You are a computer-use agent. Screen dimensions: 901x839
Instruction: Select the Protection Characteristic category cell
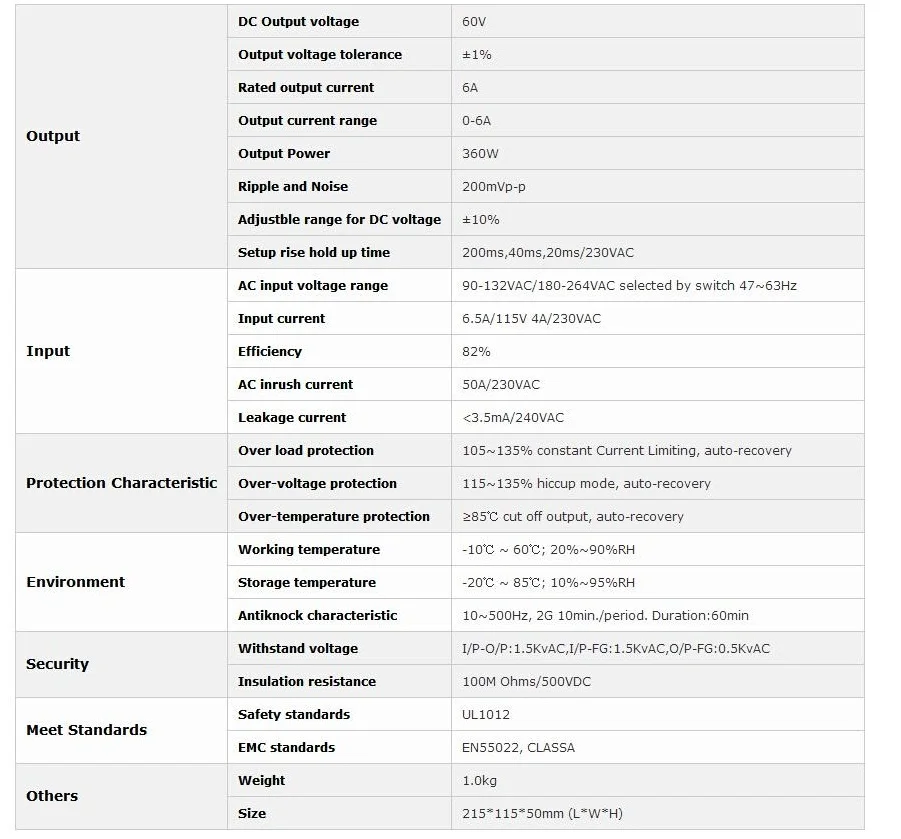[121, 483]
